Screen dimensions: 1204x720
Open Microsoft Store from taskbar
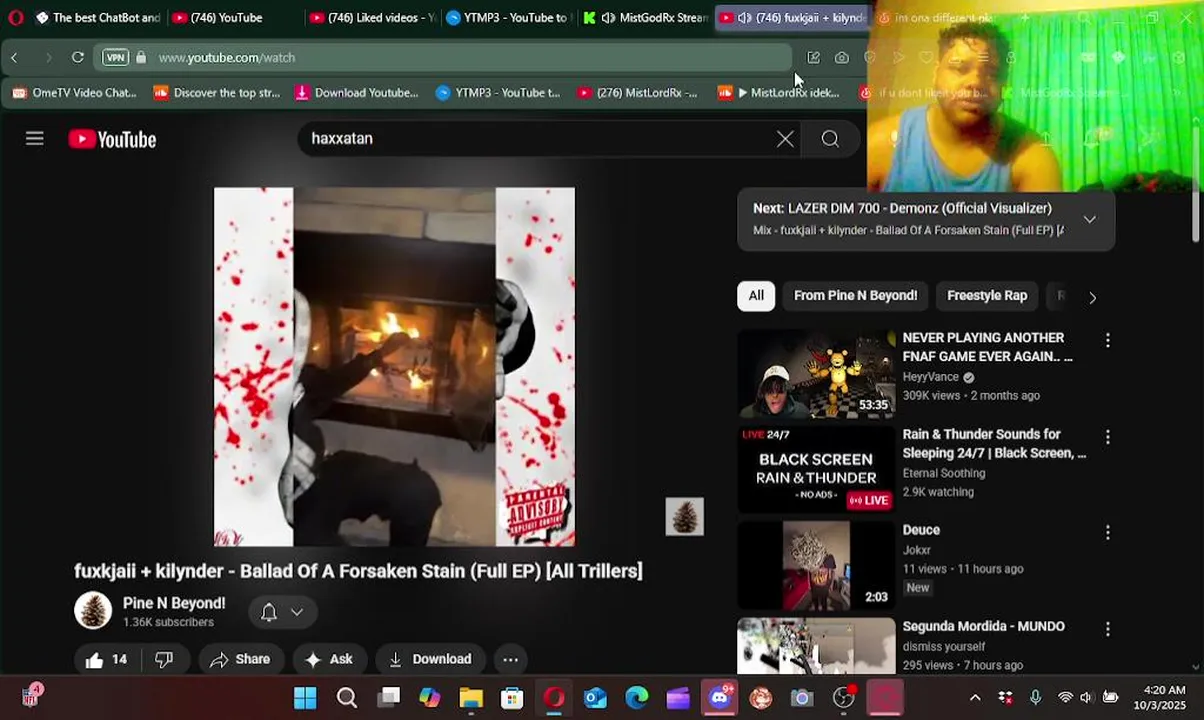pos(512,697)
